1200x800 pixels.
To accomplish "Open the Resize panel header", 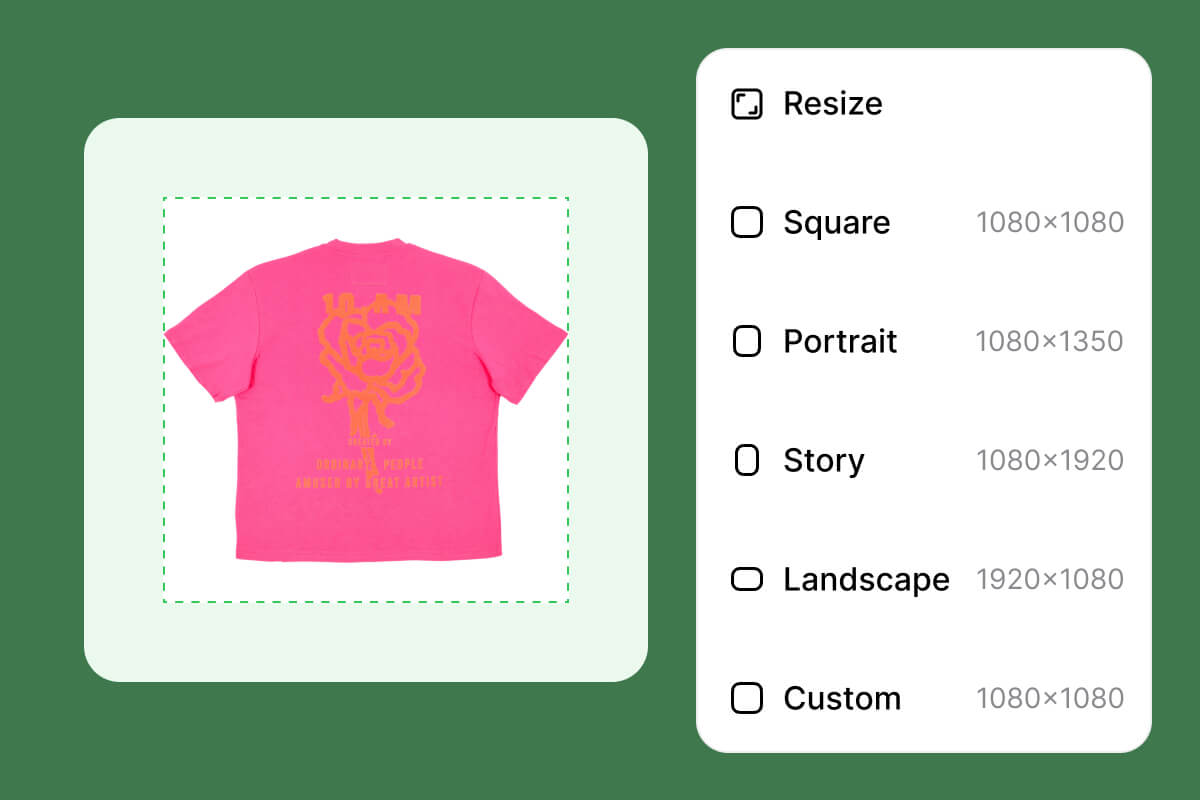I will pos(832,102).
